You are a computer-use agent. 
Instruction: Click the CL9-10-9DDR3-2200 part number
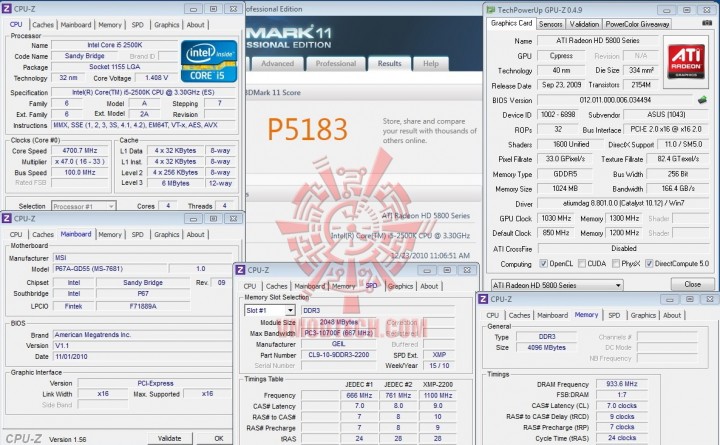click(338, 355)
